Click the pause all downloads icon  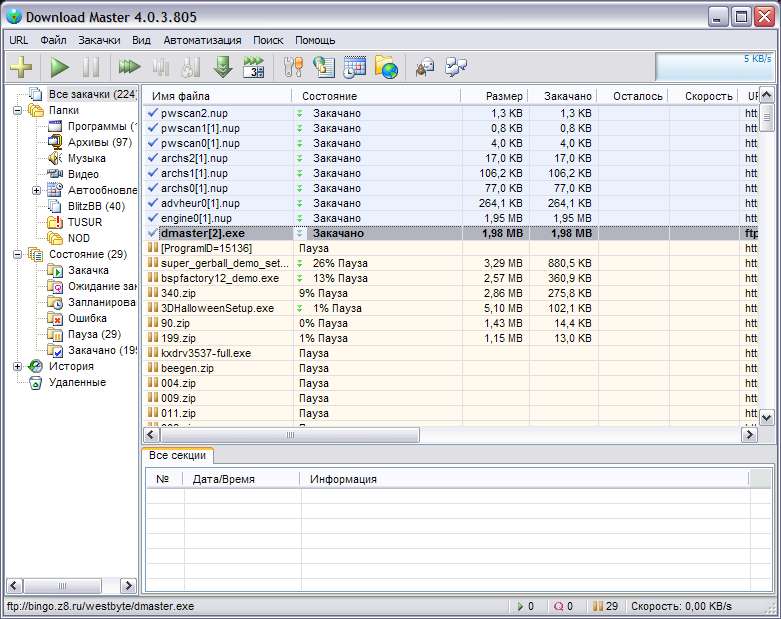pos(160,67)
